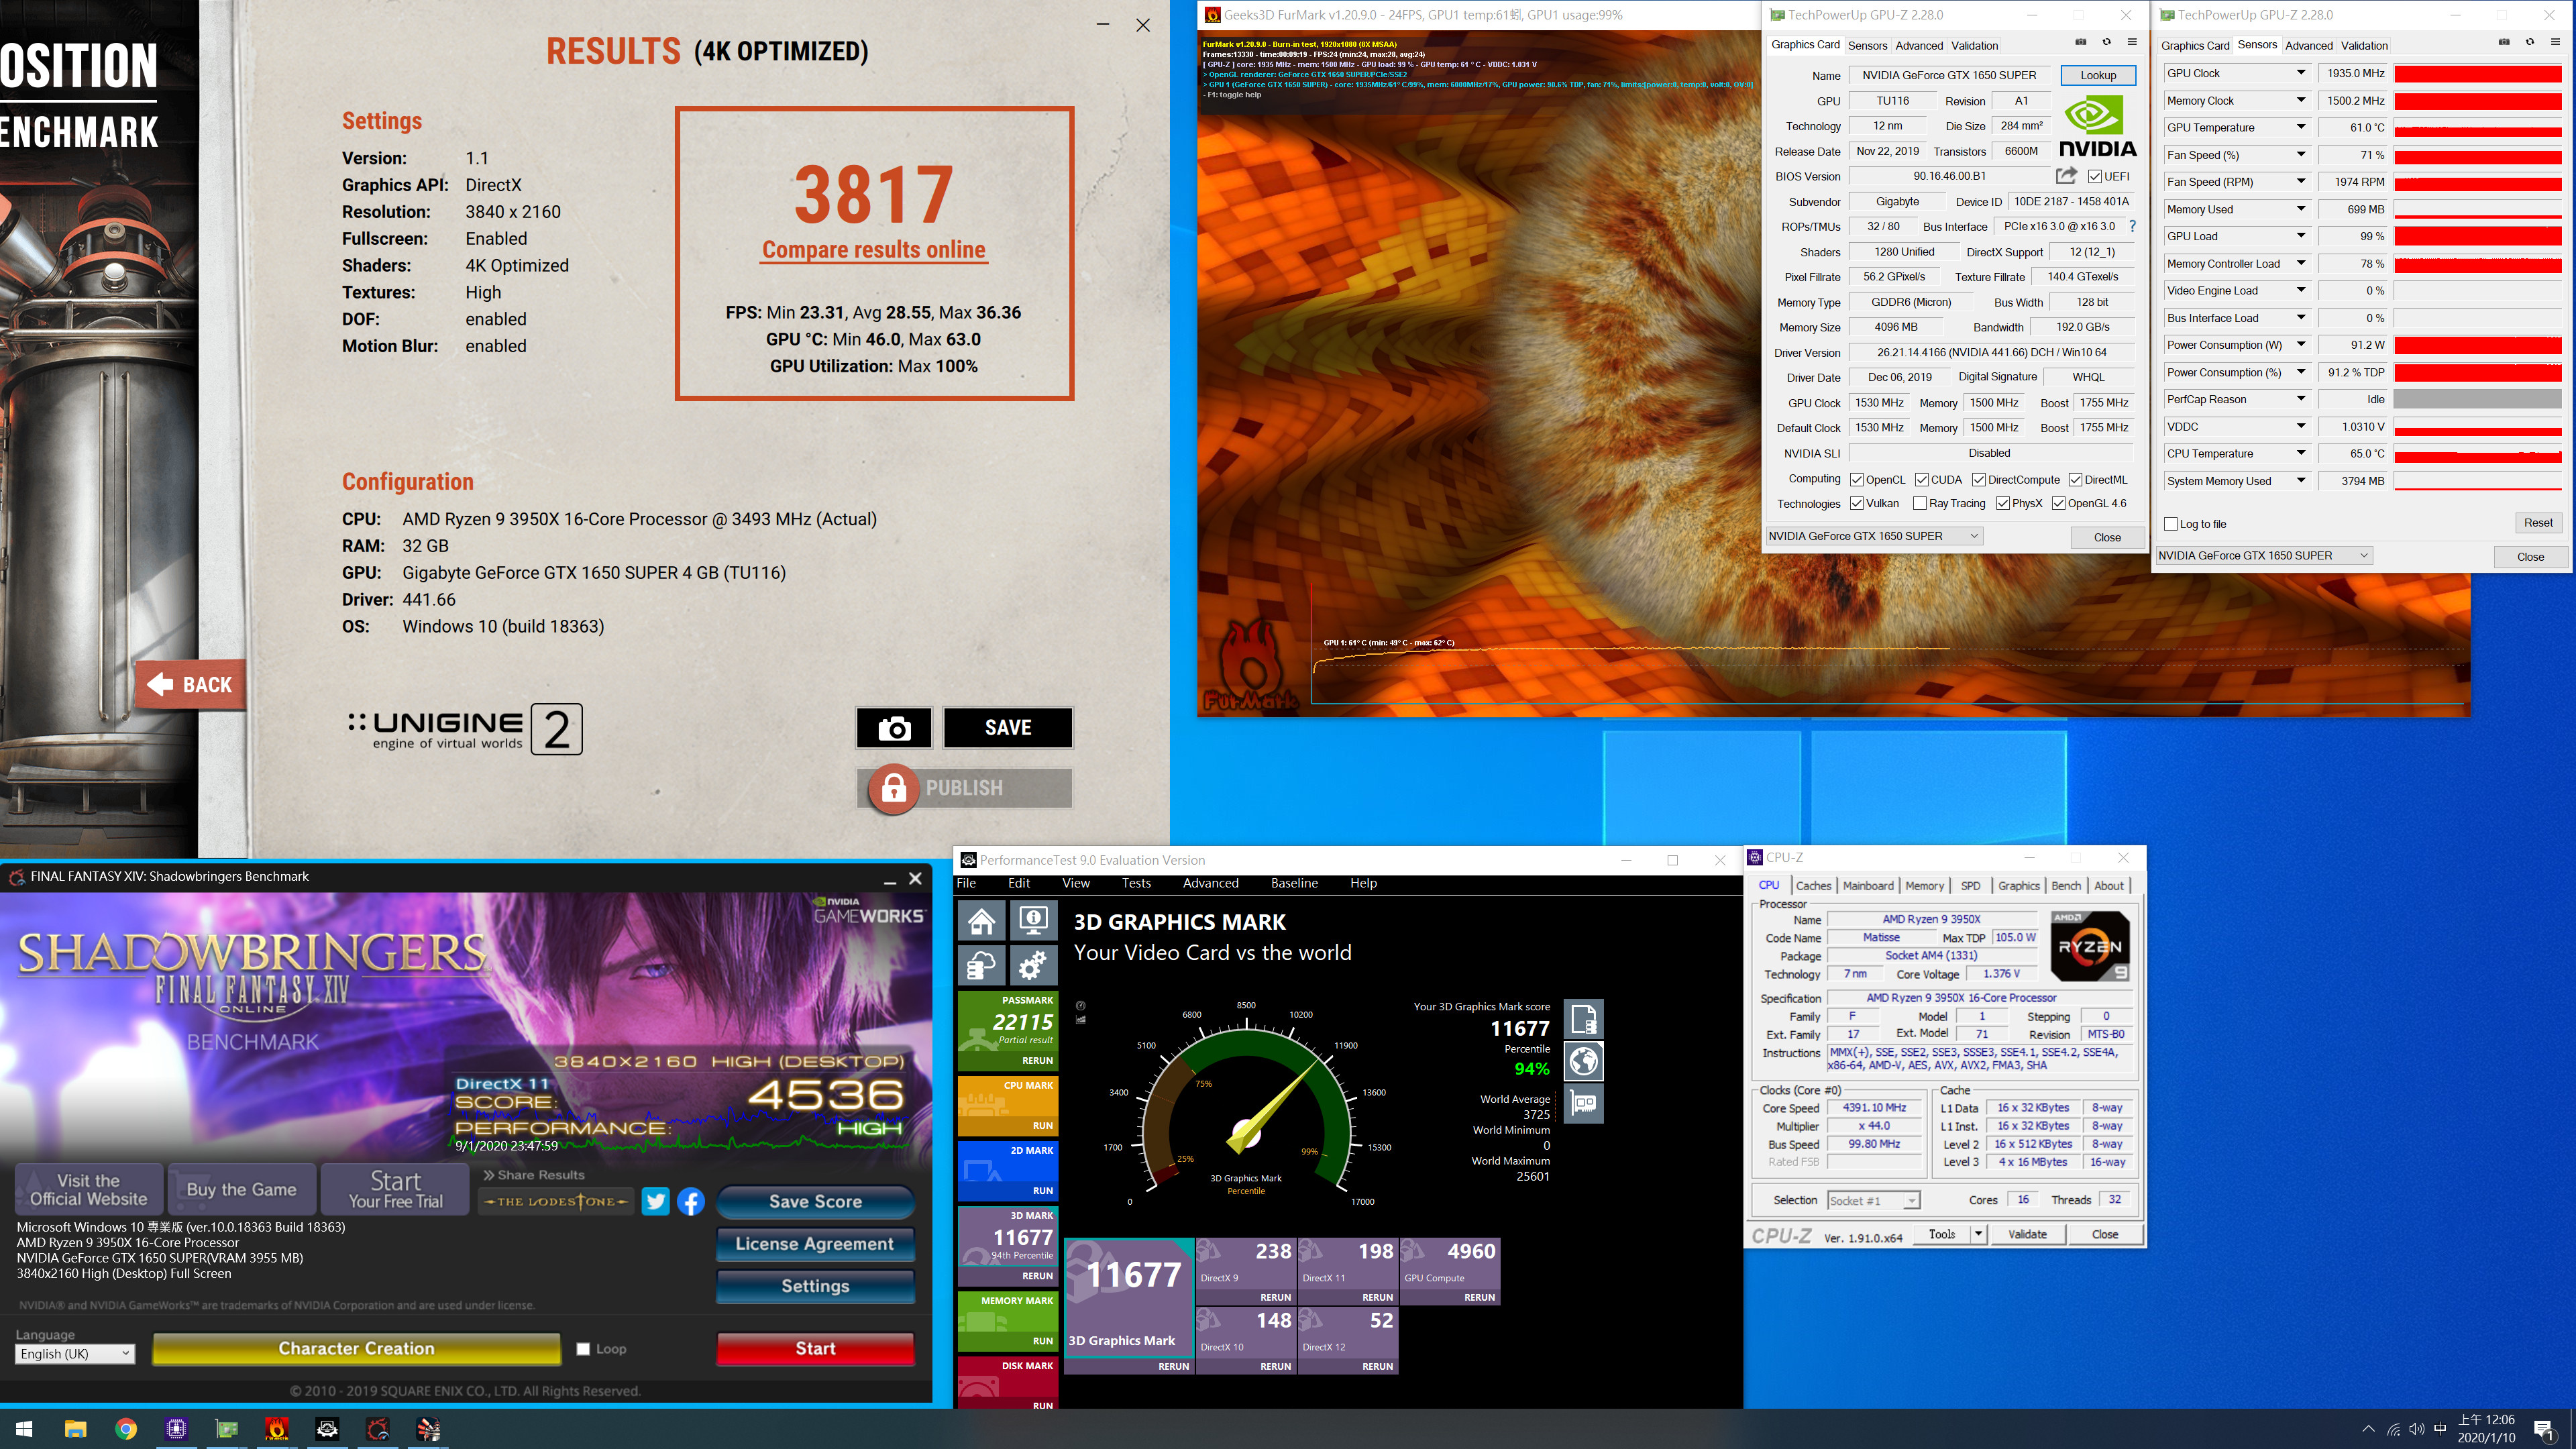2576x1449 pixels.
Task: Click the Lookup button in GPU-Z
Action: click(x=2098, y=75)
